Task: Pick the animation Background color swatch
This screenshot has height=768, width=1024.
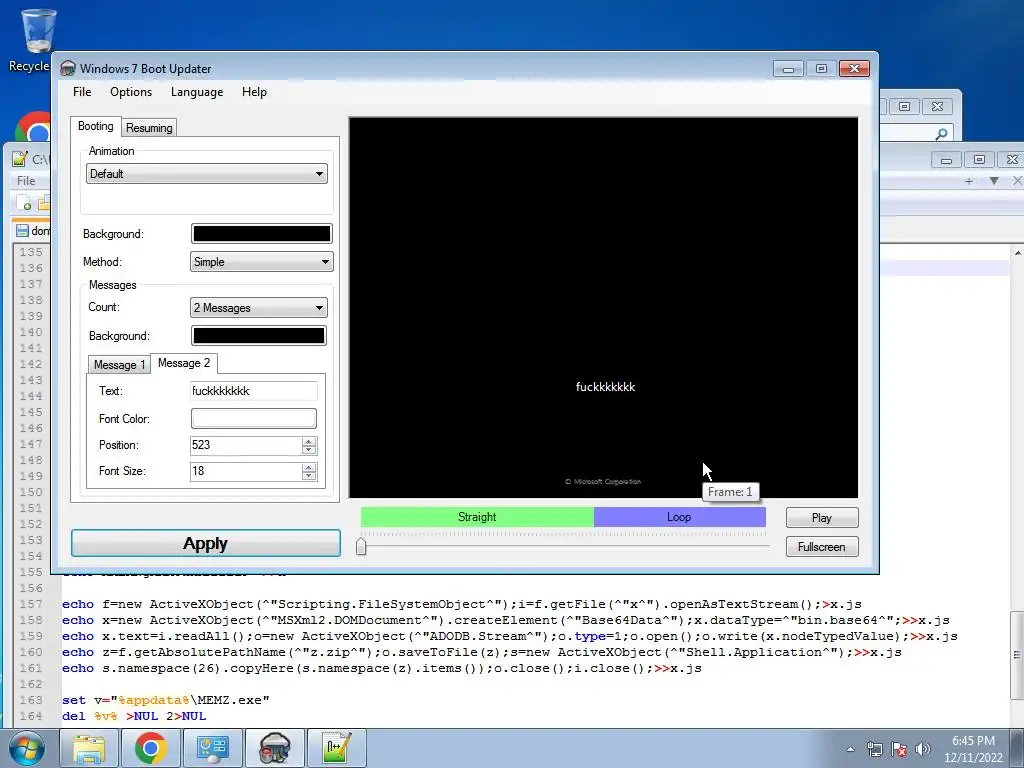Action: 261,234
